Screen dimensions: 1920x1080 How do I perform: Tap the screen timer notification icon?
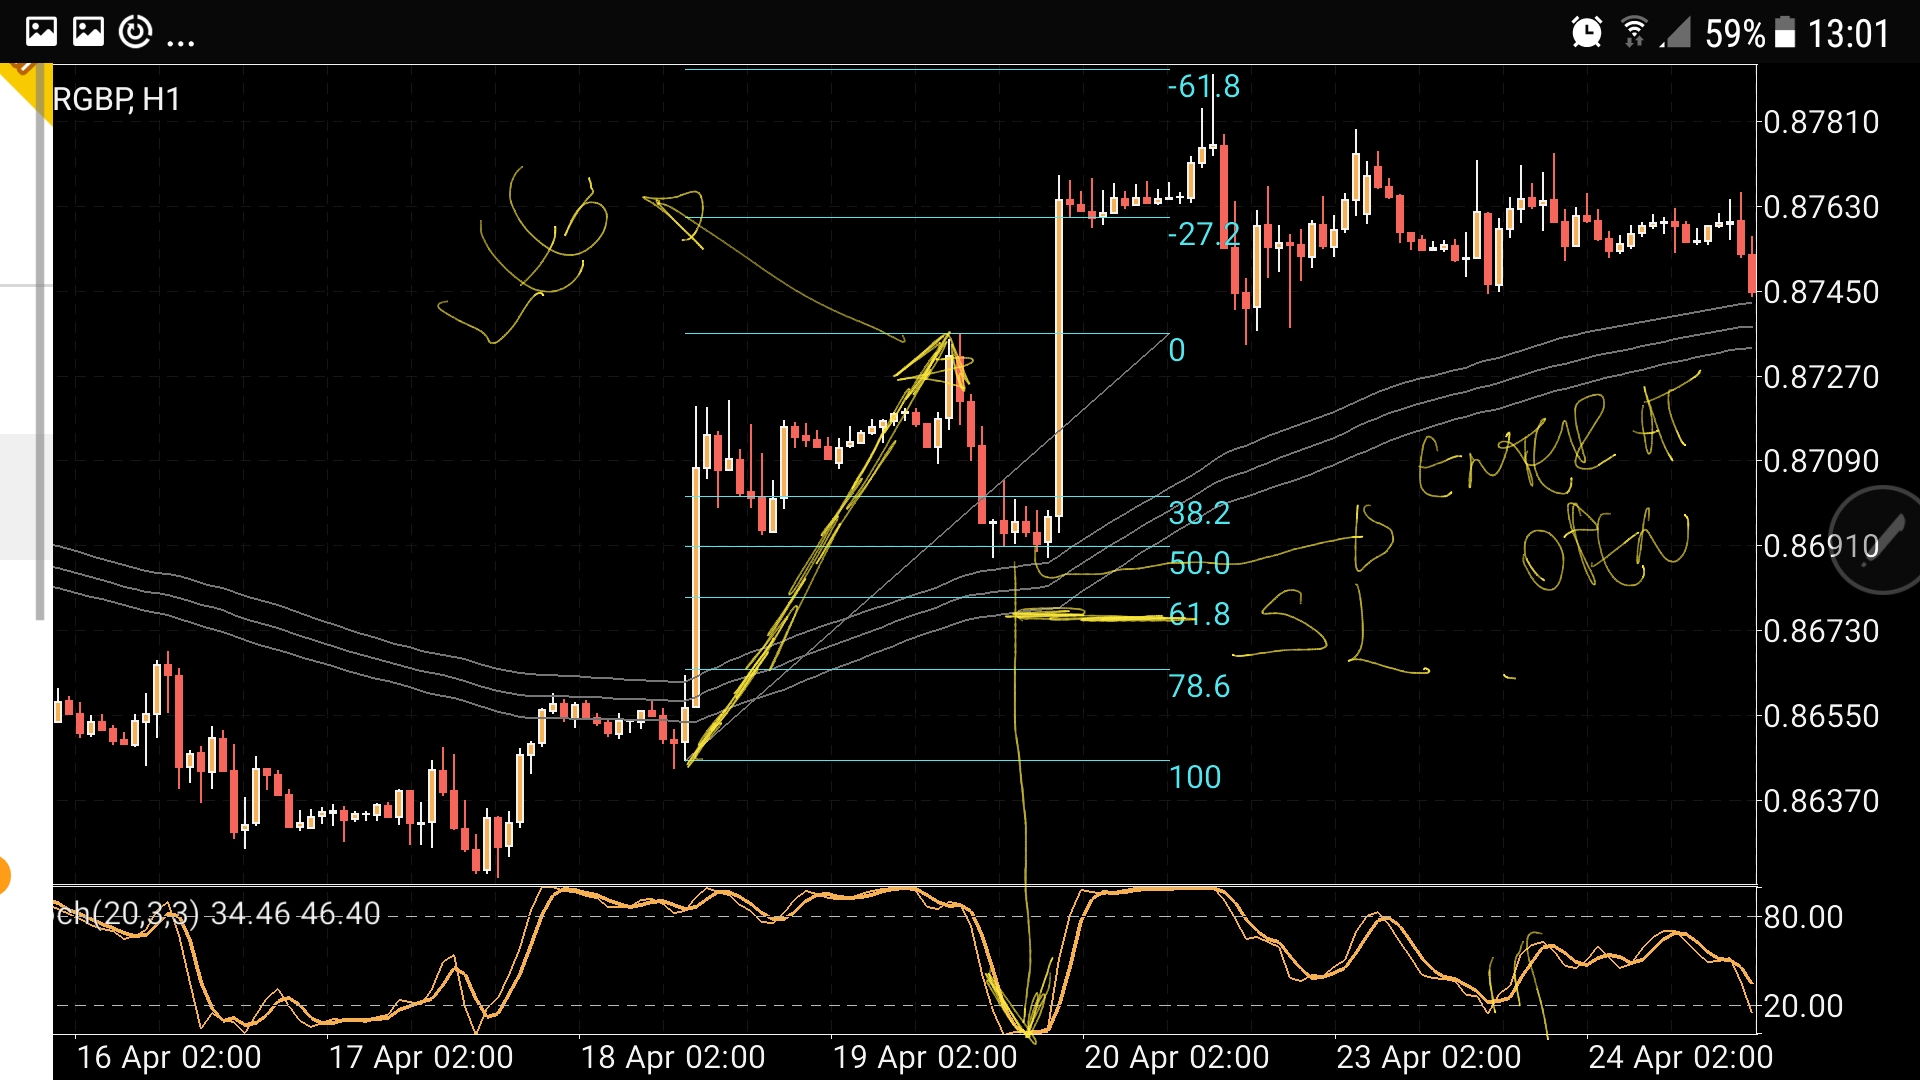(136, 29)
